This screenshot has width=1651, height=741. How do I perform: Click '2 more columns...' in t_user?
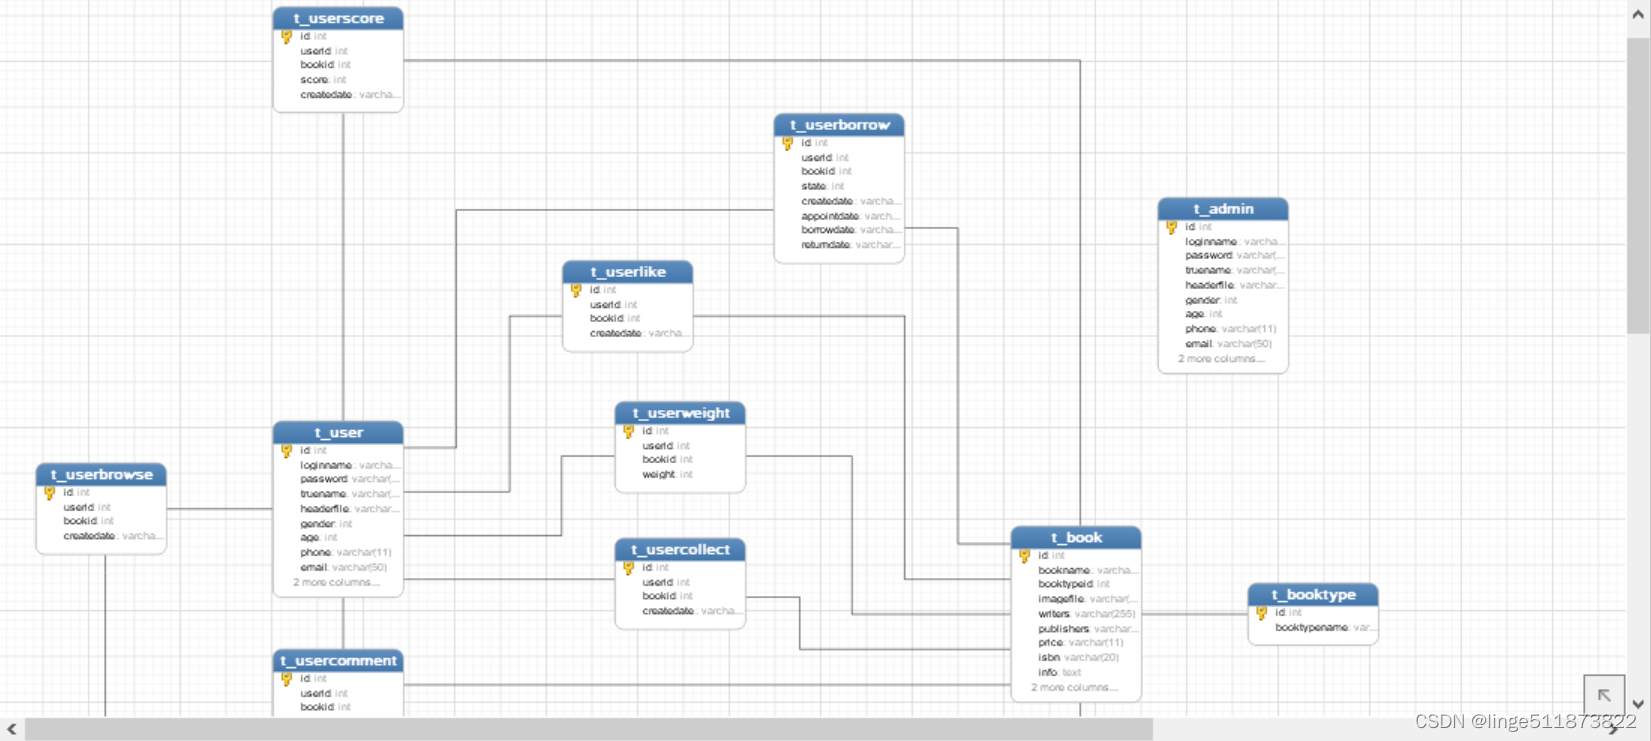336,582
